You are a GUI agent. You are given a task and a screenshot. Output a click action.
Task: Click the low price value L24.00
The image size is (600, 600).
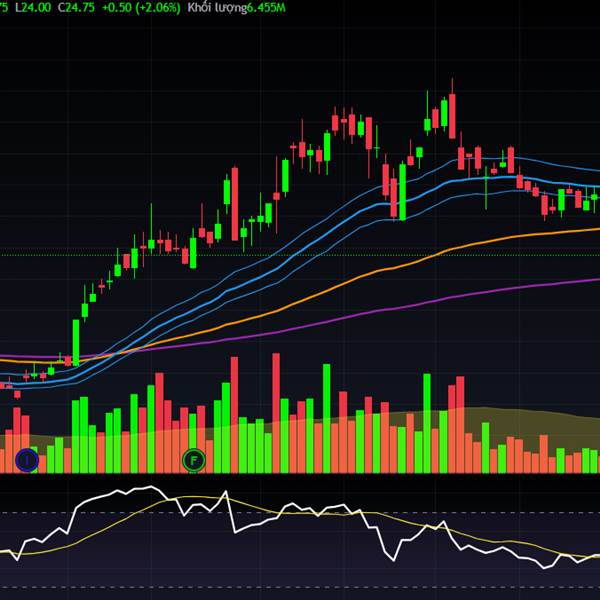(33, 8)
